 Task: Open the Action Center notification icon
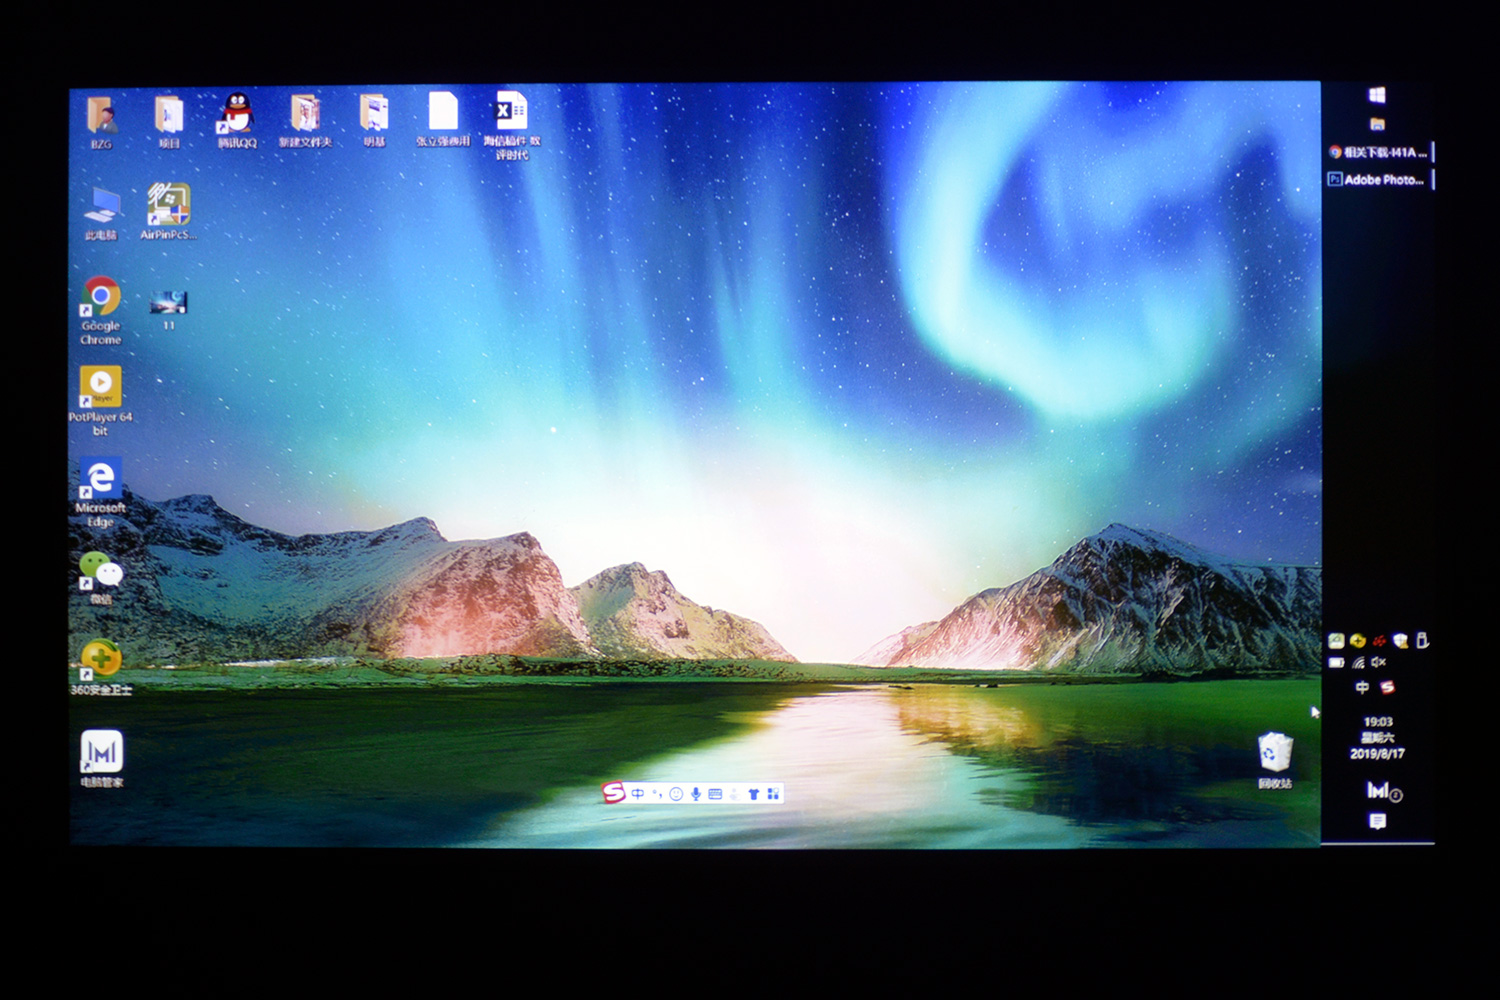(1377, 821)
